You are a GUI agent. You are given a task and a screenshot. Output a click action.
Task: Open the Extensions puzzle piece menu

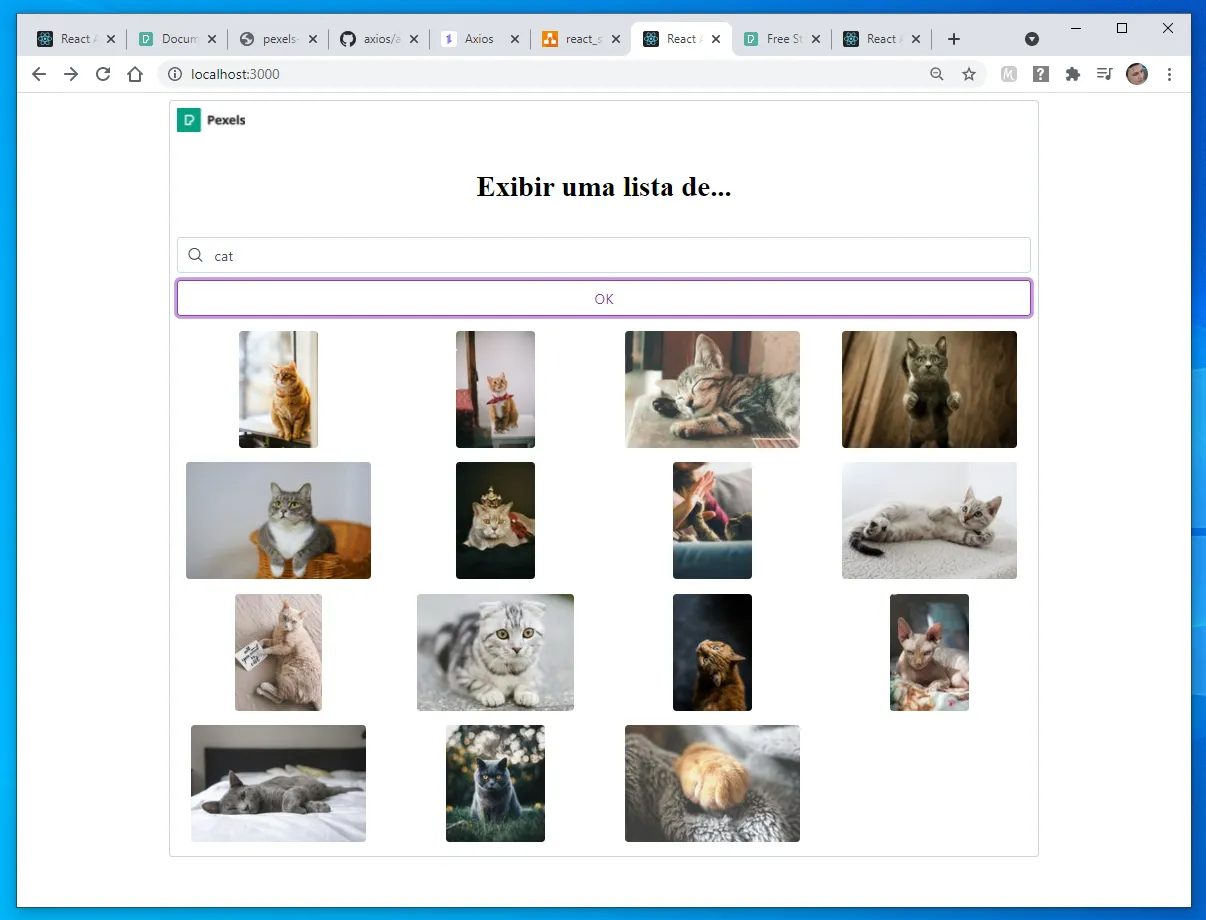[x=1073, y=74]
